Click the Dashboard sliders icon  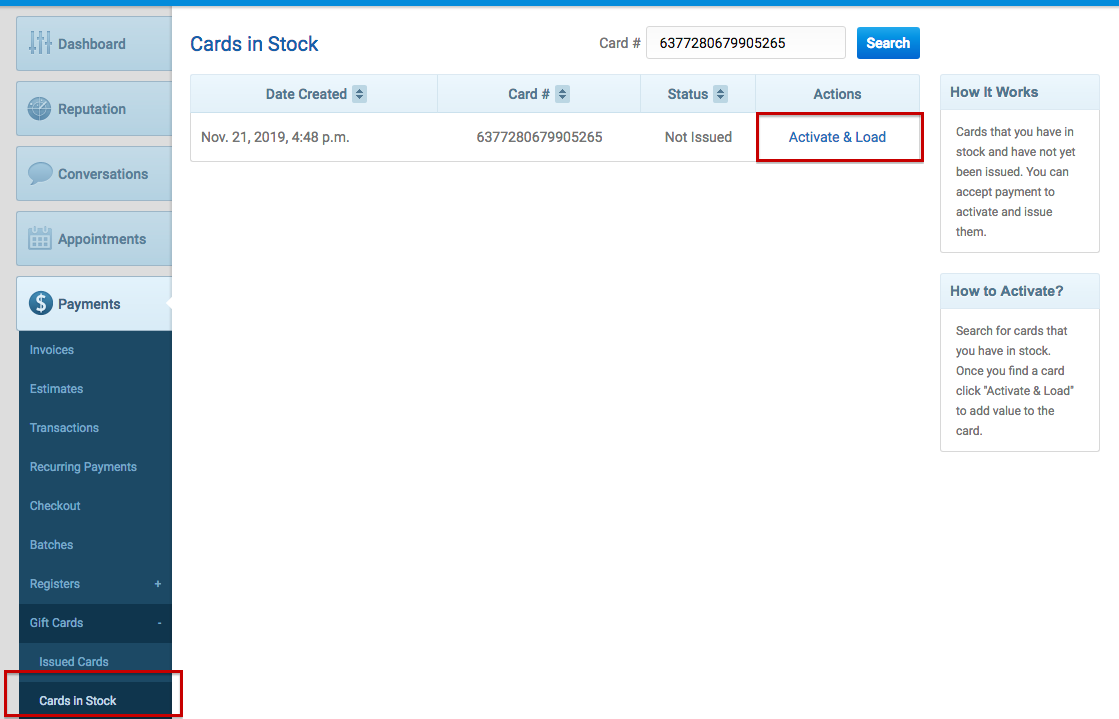coord(40,44)
